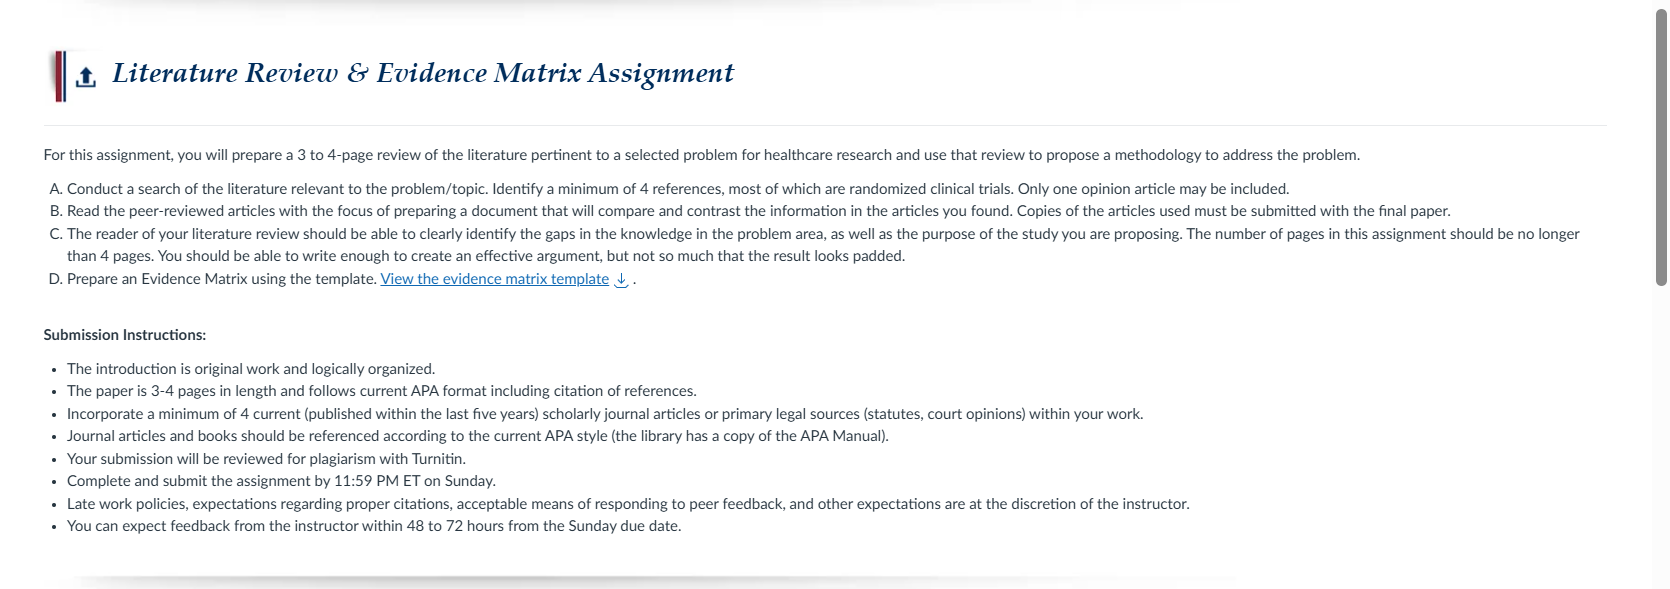
Task: Open the View the evidence matrix template link
Action: coord(494,279)
